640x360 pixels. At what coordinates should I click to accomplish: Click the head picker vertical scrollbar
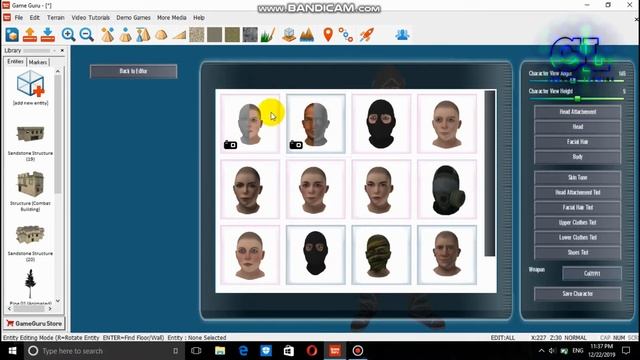tap(490, 173)
